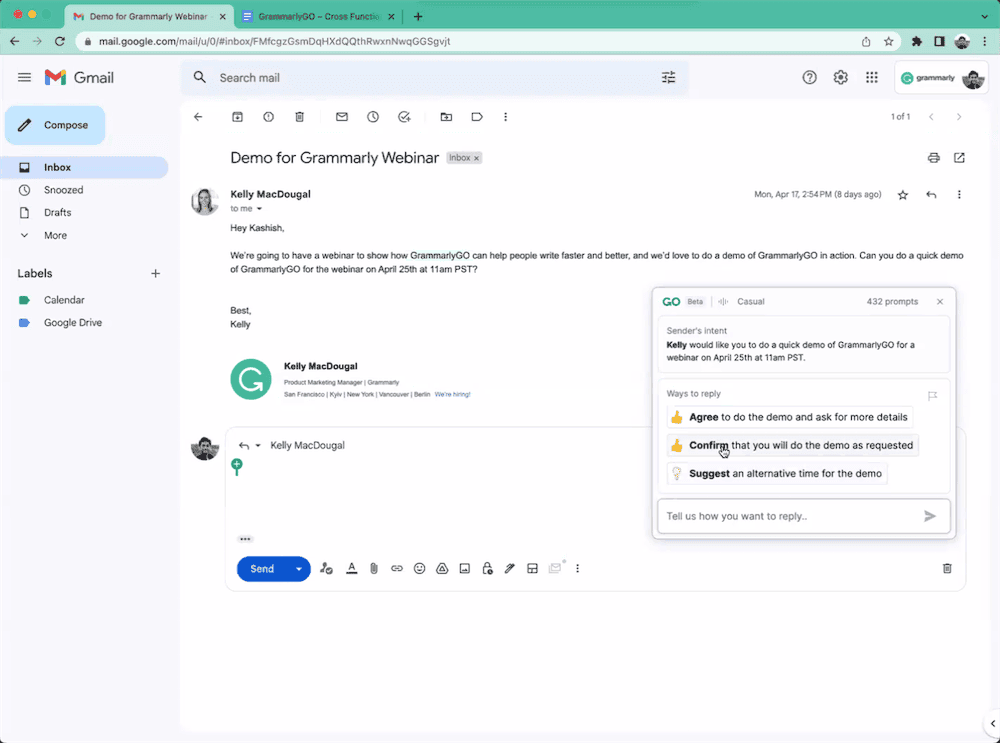Screen dimensions: 1000x743
Task: Toggle confidential mode lock icon
Action: click(487, 569)
